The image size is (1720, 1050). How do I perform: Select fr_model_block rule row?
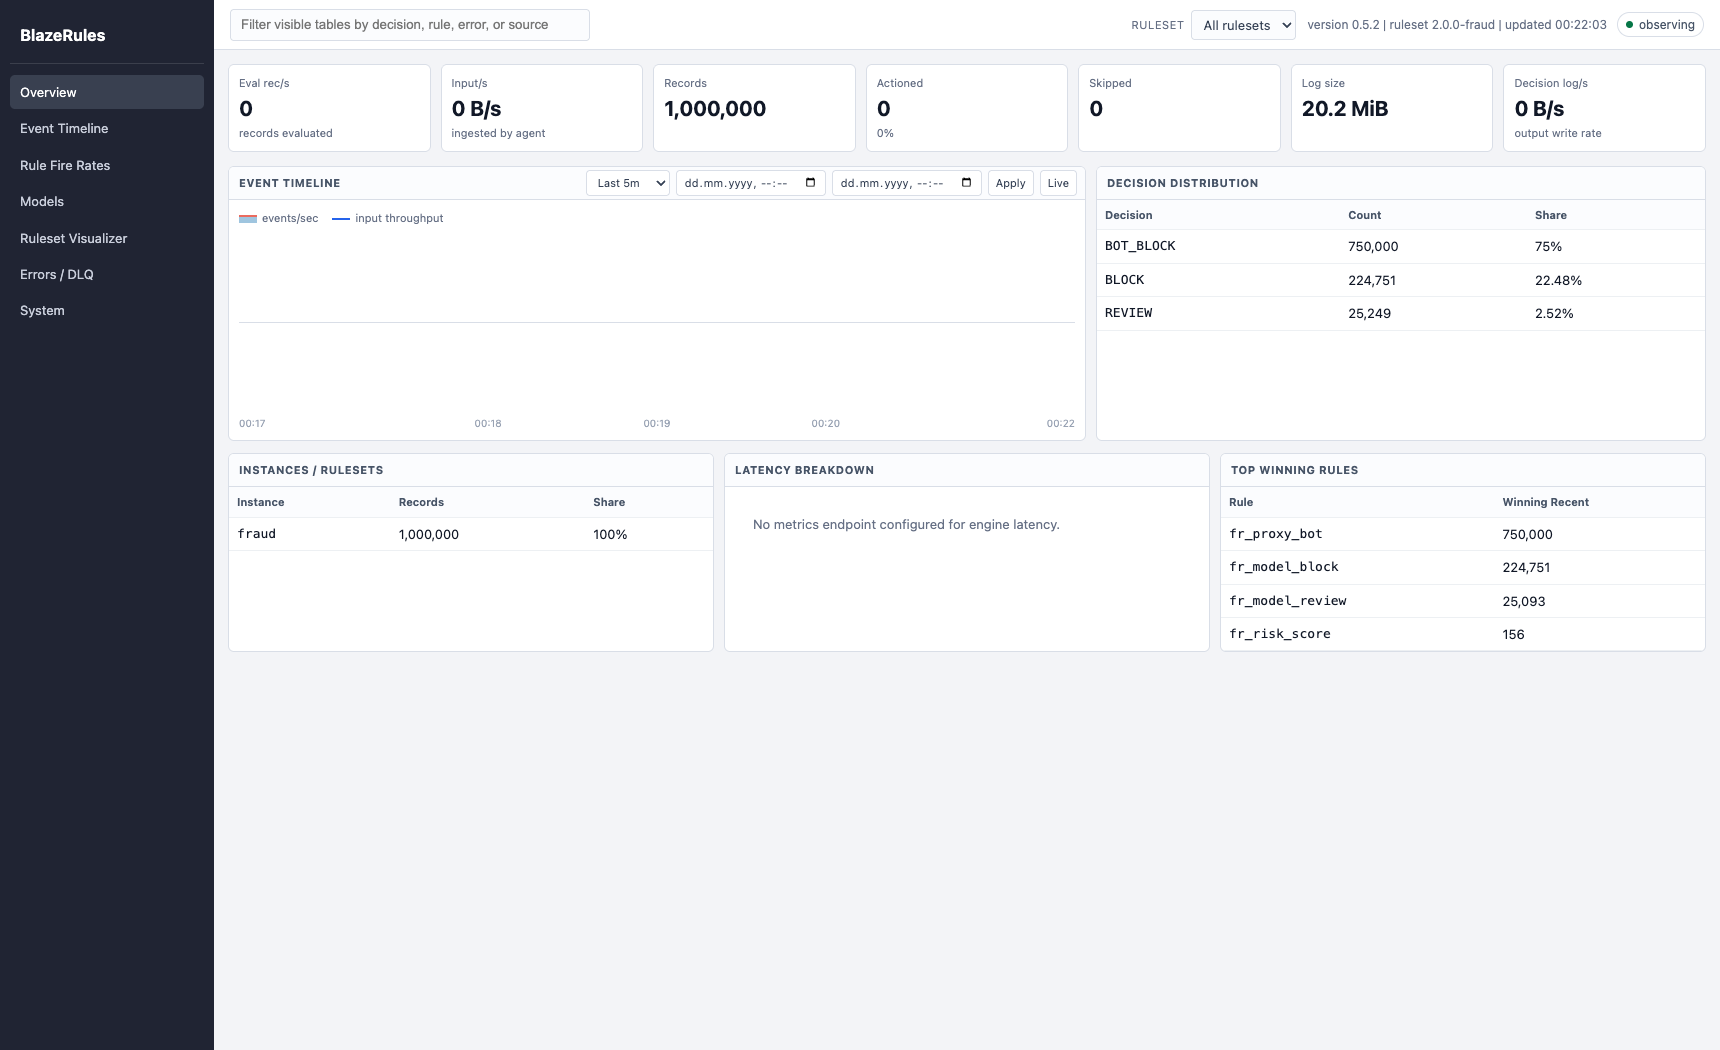[x=1463, y=567]
